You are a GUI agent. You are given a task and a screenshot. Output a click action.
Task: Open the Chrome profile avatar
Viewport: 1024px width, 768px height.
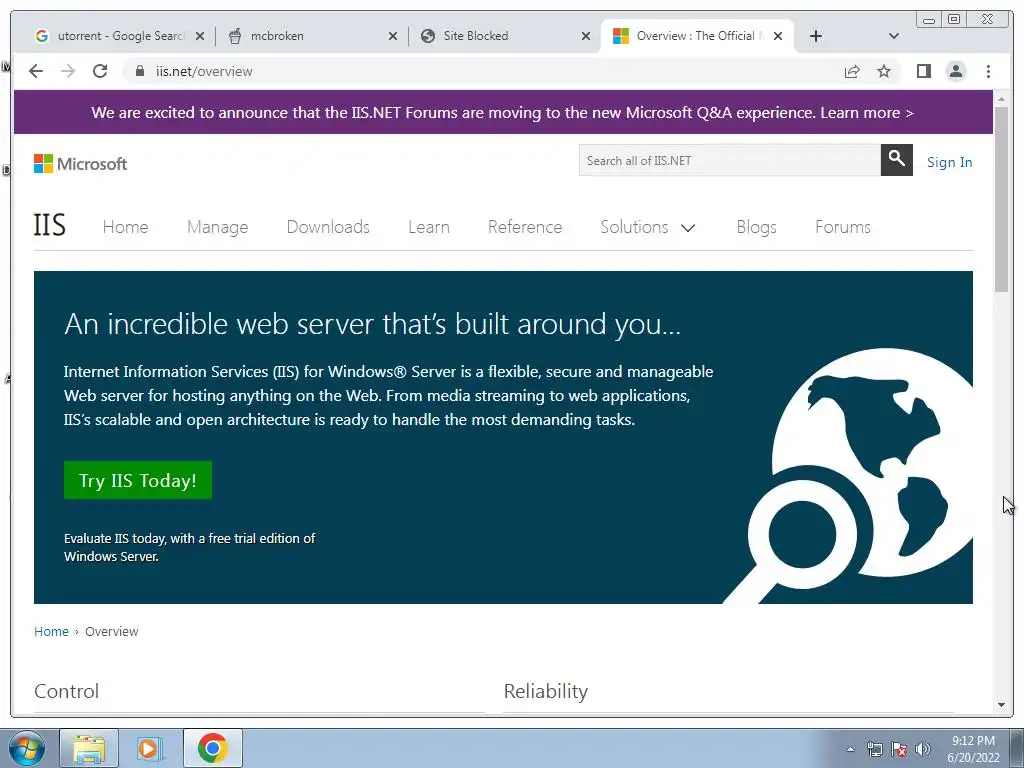956,71
